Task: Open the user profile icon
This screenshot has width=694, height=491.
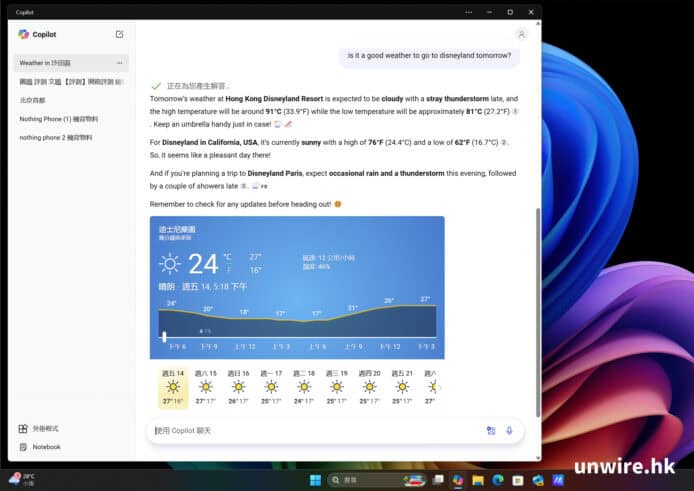Action: pyautogui.click(x=521, y=34)
